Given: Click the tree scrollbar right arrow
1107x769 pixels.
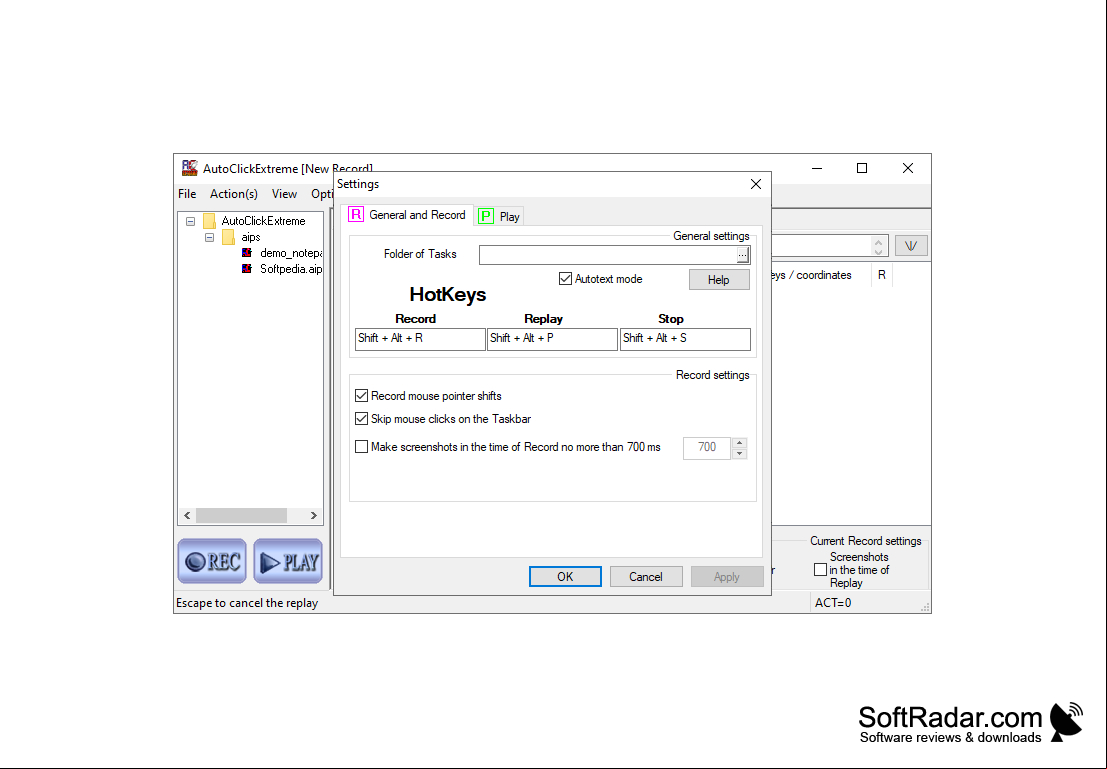Looking at the screenshot, I should [313, 515].
